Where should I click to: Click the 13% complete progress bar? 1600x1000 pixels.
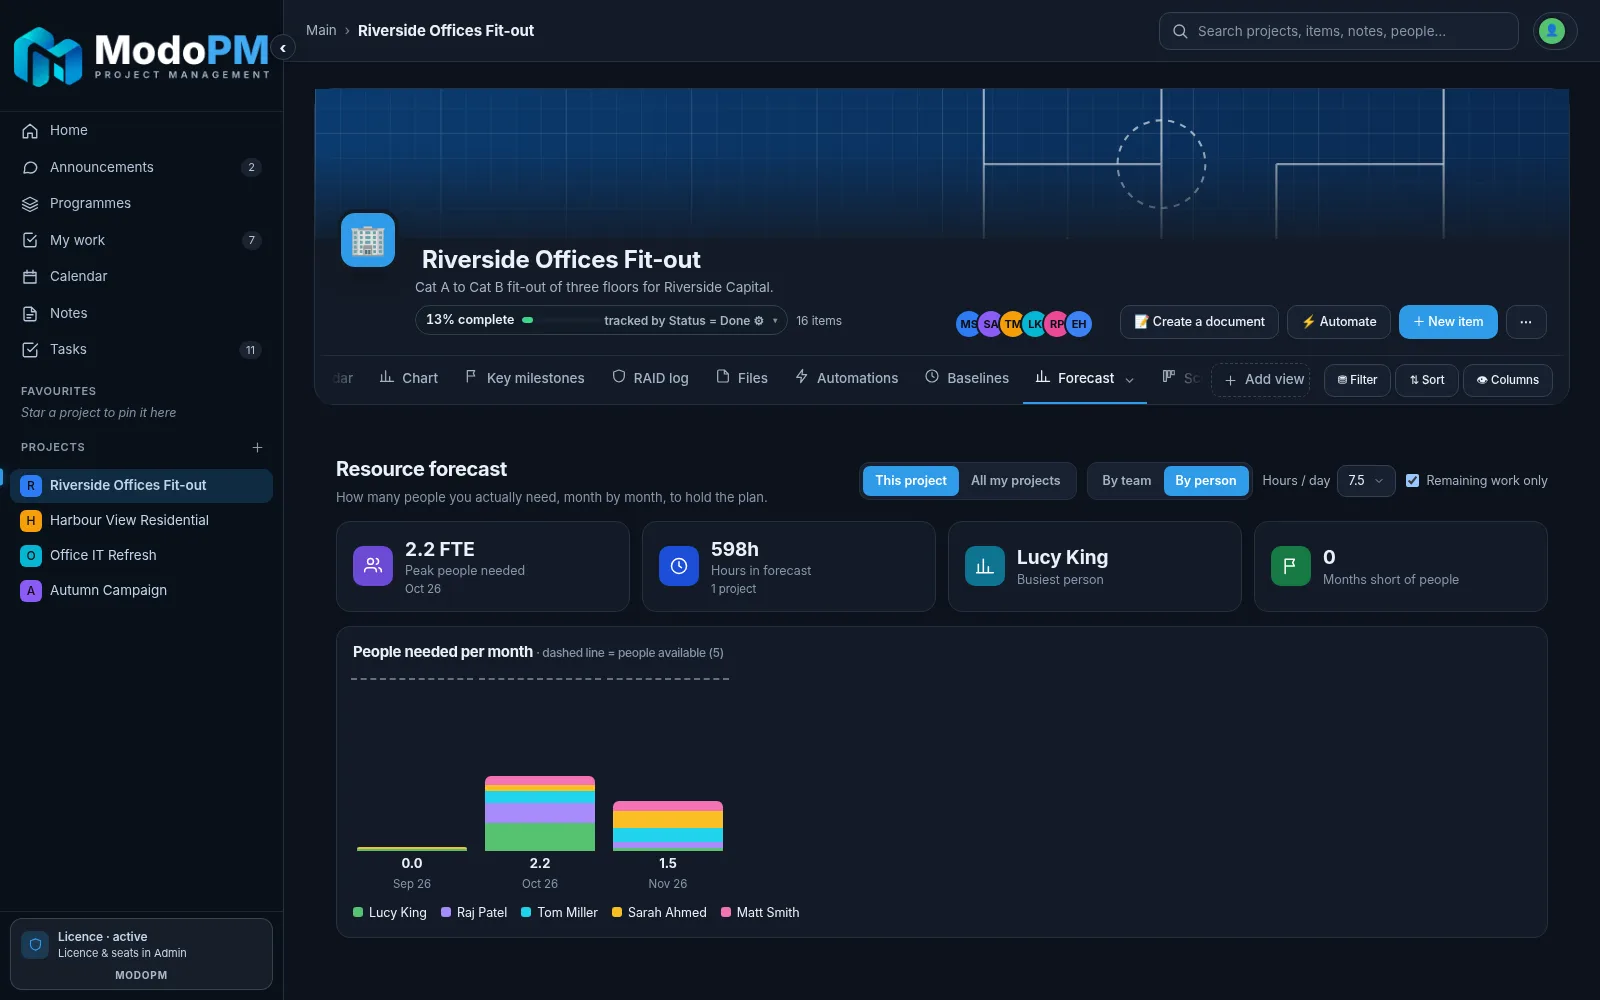(x=558, y=320)
